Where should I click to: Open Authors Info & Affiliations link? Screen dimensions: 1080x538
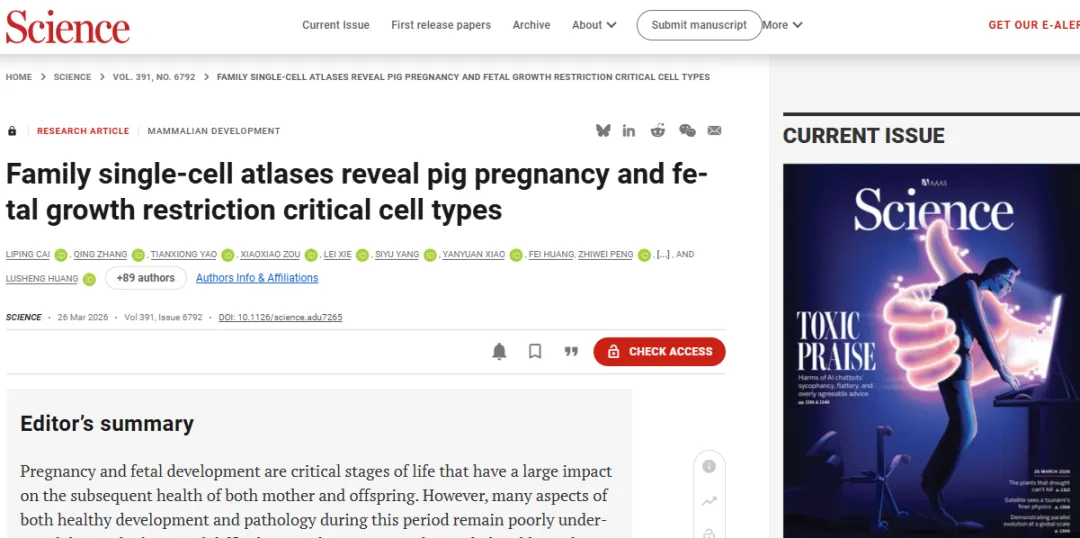(257, 278)
